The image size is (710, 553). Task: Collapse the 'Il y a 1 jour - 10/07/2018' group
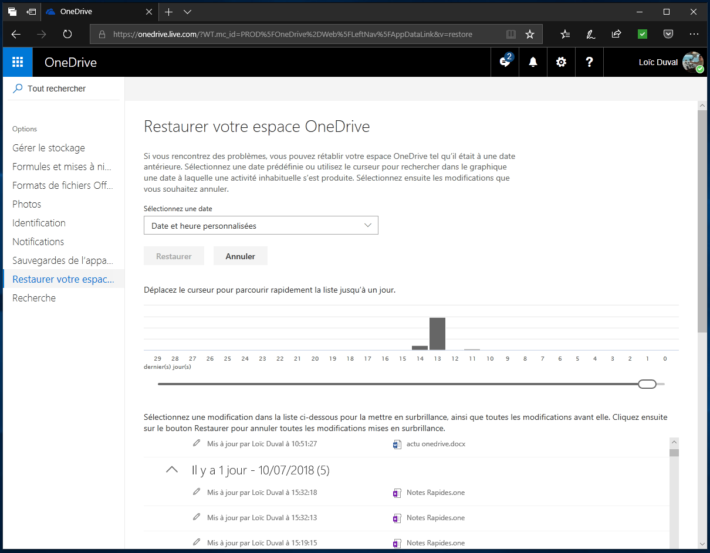172,470
